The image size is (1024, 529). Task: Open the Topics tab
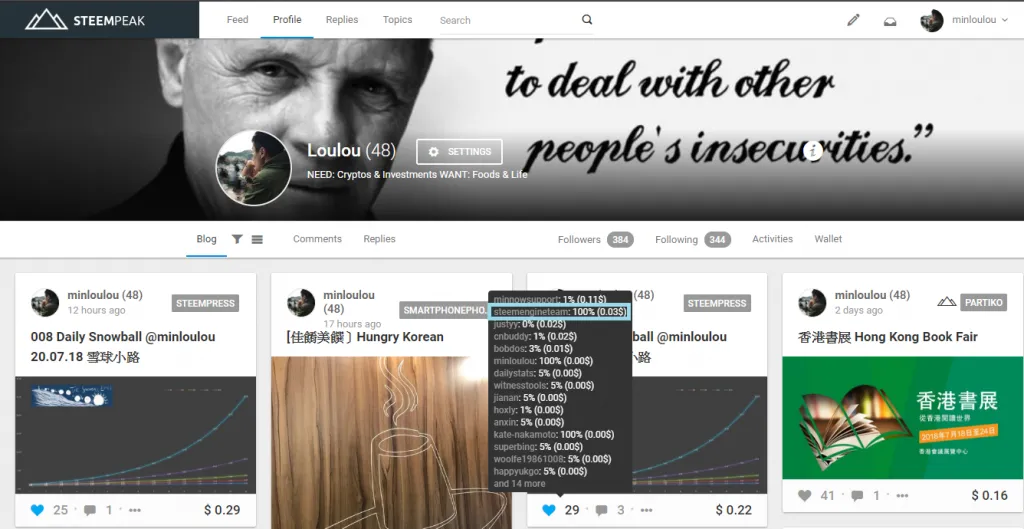pyautogui.click(x=397, y=20)
